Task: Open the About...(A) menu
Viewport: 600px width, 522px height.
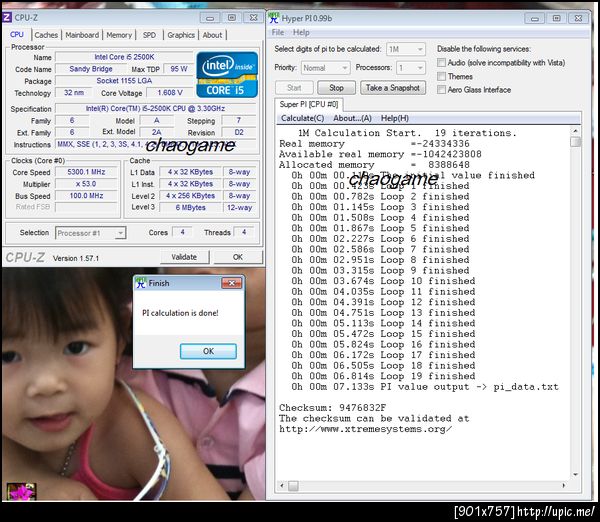Action: click(x=352, y=118)
